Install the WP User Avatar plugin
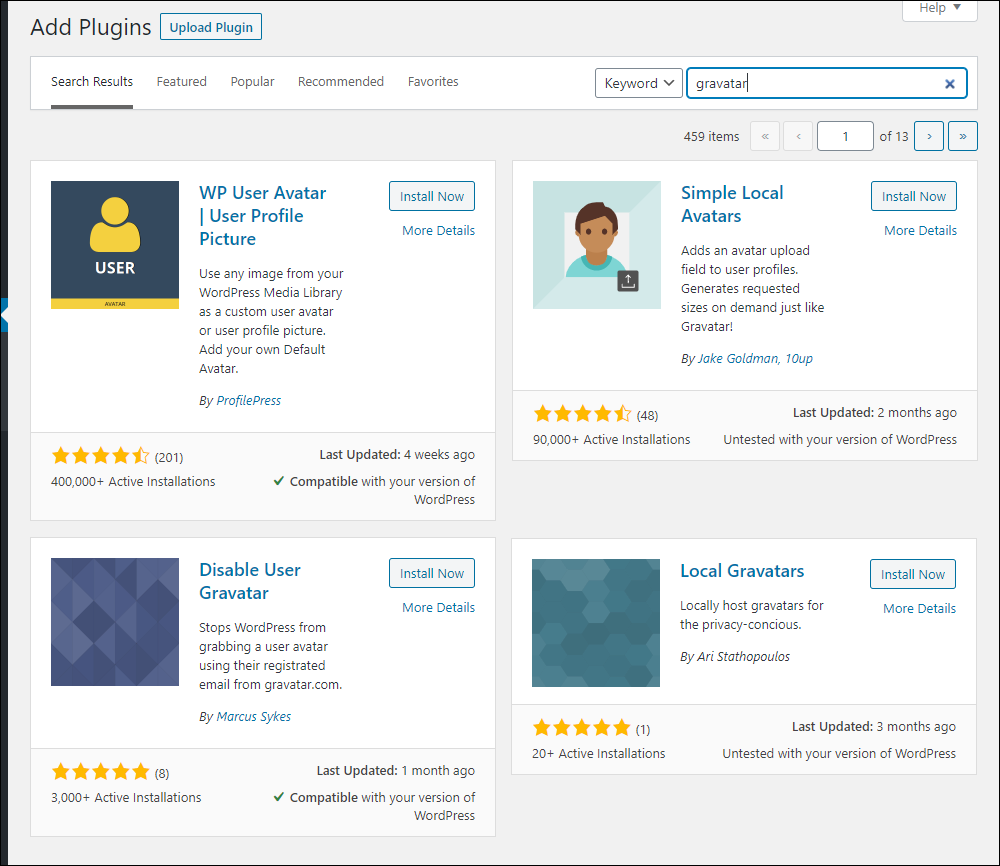 coord(432,196)
